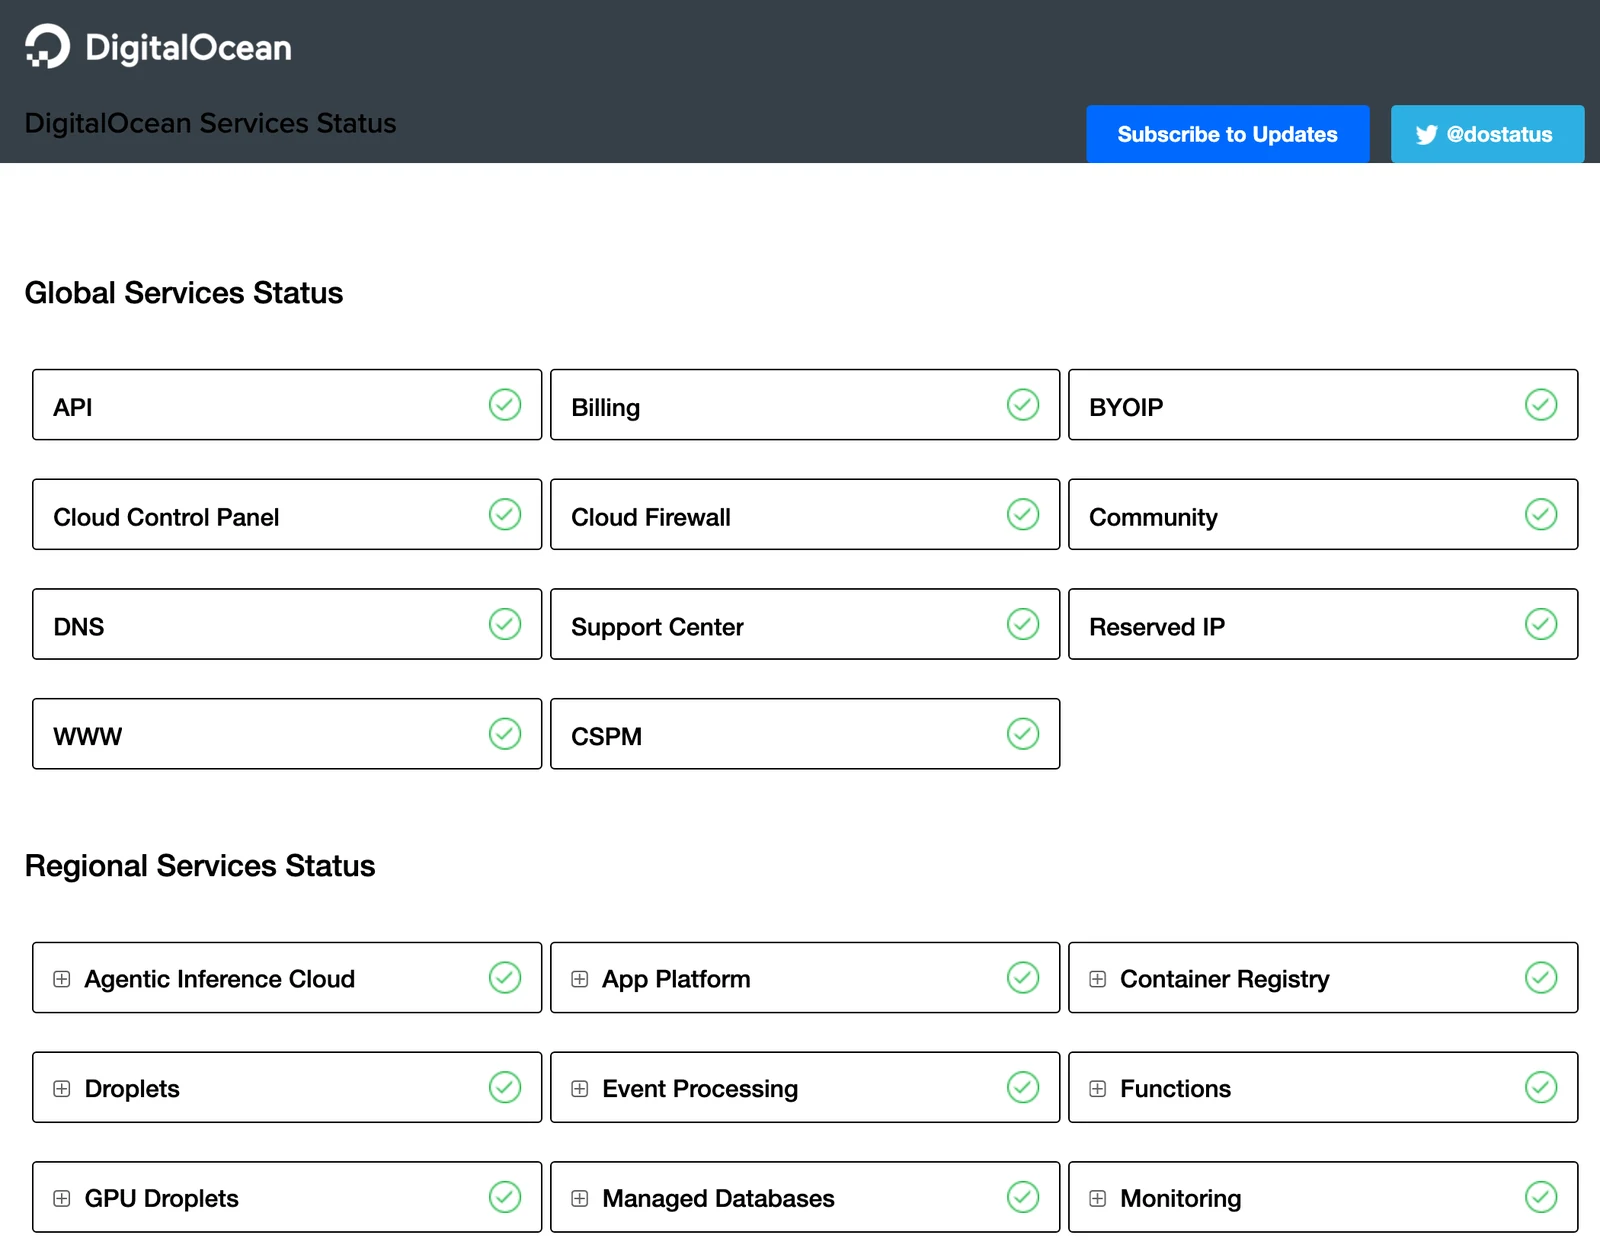Screen dimensions: 1600x1248
Task: Click the DNS status checkmark icon
Action: click(505, 625)
